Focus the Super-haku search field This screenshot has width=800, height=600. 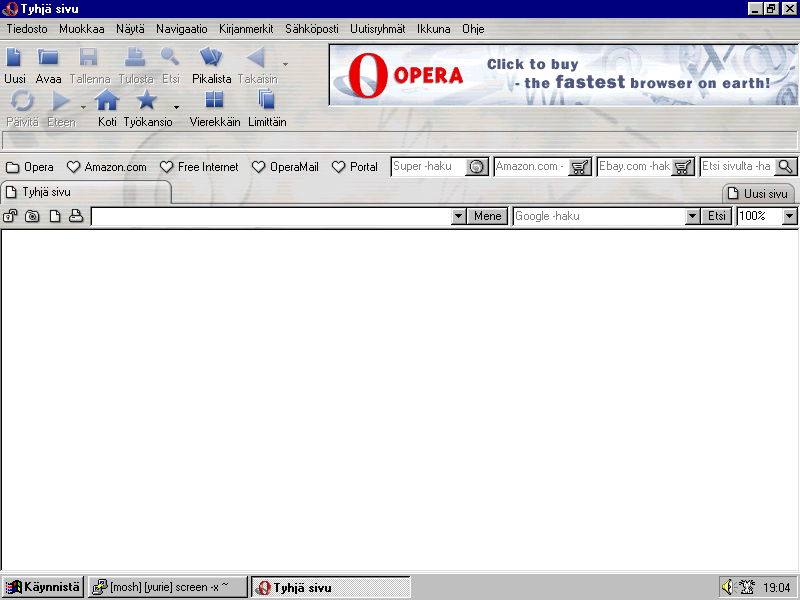click(429, 167)
